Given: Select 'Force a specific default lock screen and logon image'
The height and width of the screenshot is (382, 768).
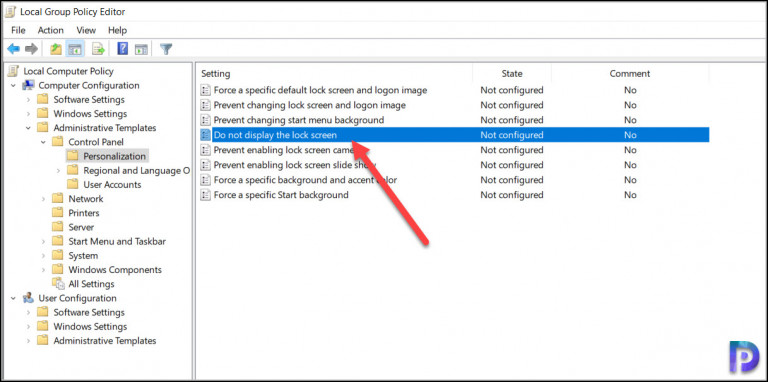Looking at the screenshot, I should pos(320,90).
